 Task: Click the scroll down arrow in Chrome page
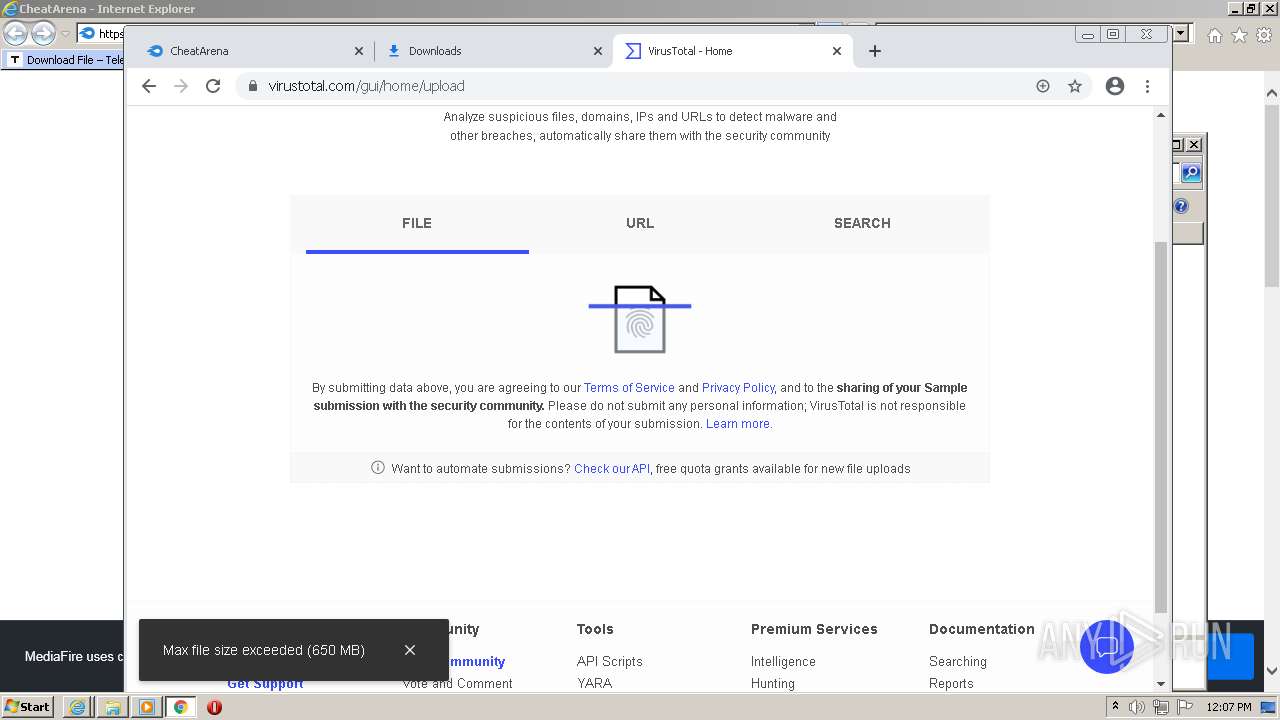(x=1160, y=684)
